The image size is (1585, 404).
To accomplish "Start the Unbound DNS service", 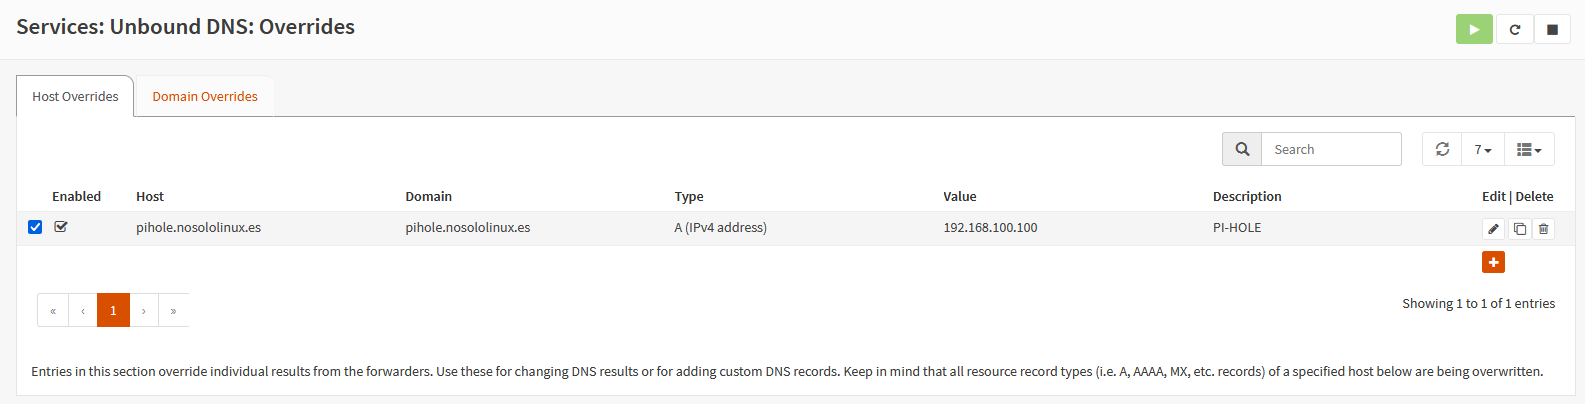I will [x=1474, y=29].
